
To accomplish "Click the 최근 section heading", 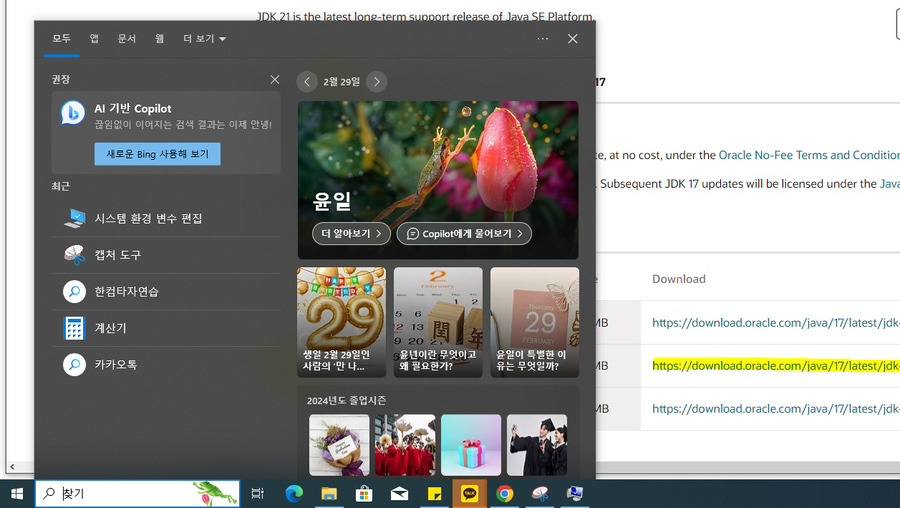I will [60, 186].
